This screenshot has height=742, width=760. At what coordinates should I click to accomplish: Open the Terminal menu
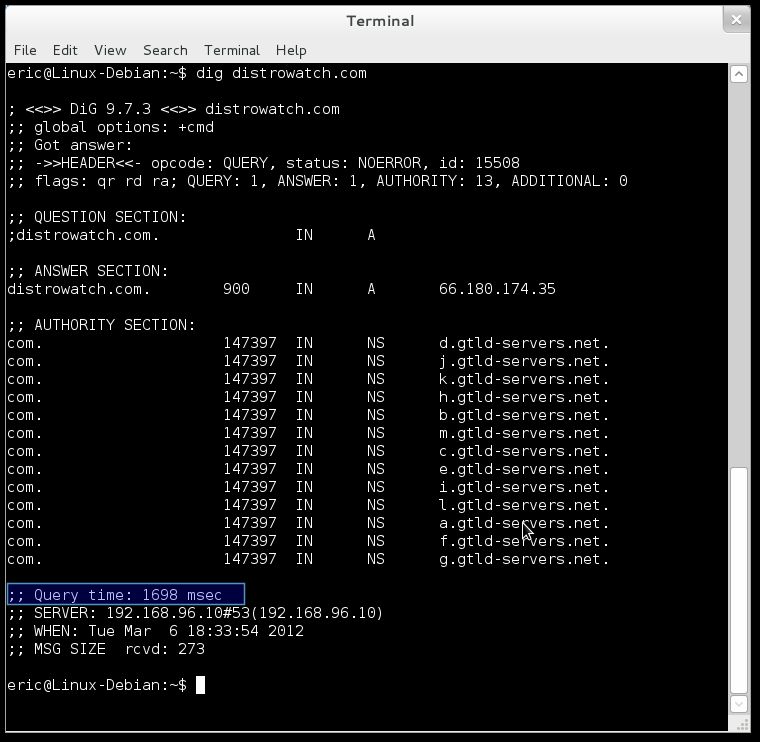point(232,50)
